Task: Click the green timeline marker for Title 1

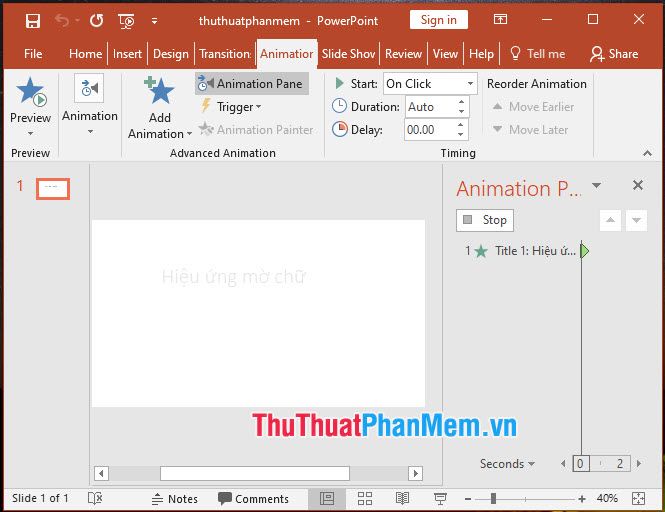Action: point(585,251)
